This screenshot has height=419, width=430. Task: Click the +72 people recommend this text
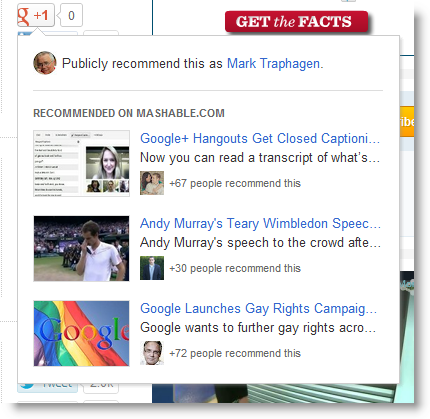pyautogui.click(x=235, y=353)
